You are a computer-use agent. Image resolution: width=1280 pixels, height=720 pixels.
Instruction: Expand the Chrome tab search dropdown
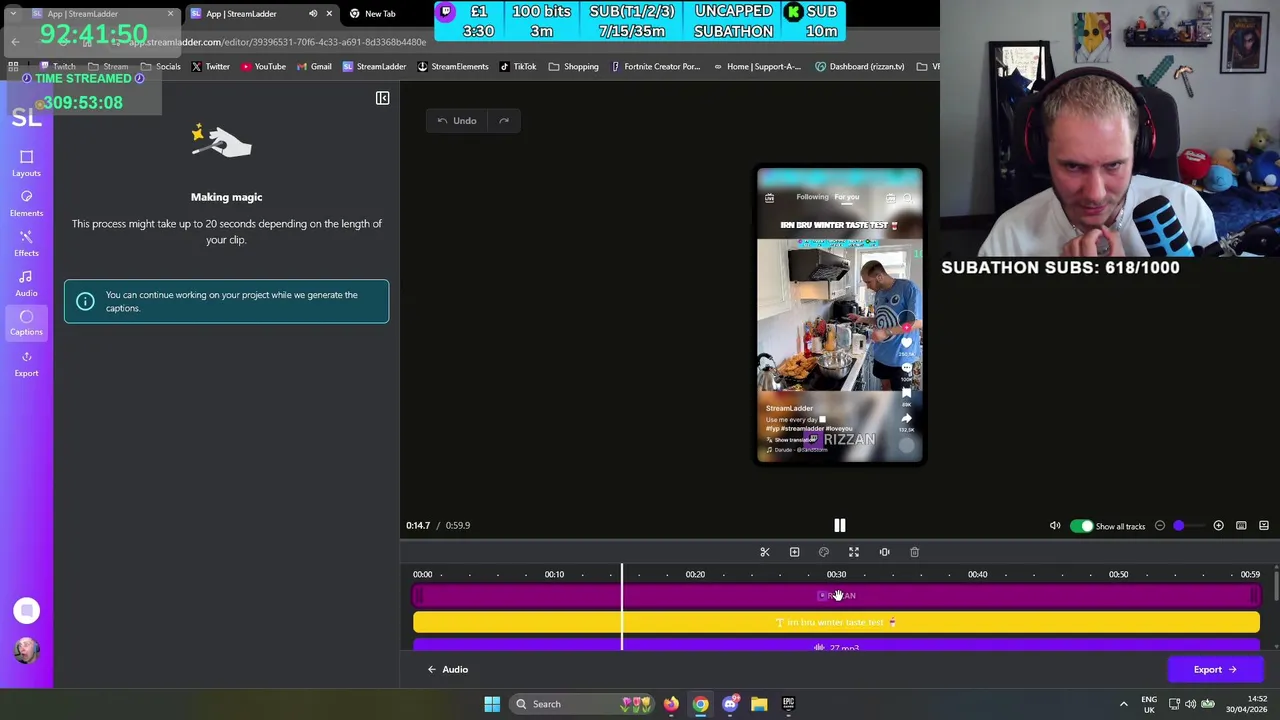tap(13, 14)
